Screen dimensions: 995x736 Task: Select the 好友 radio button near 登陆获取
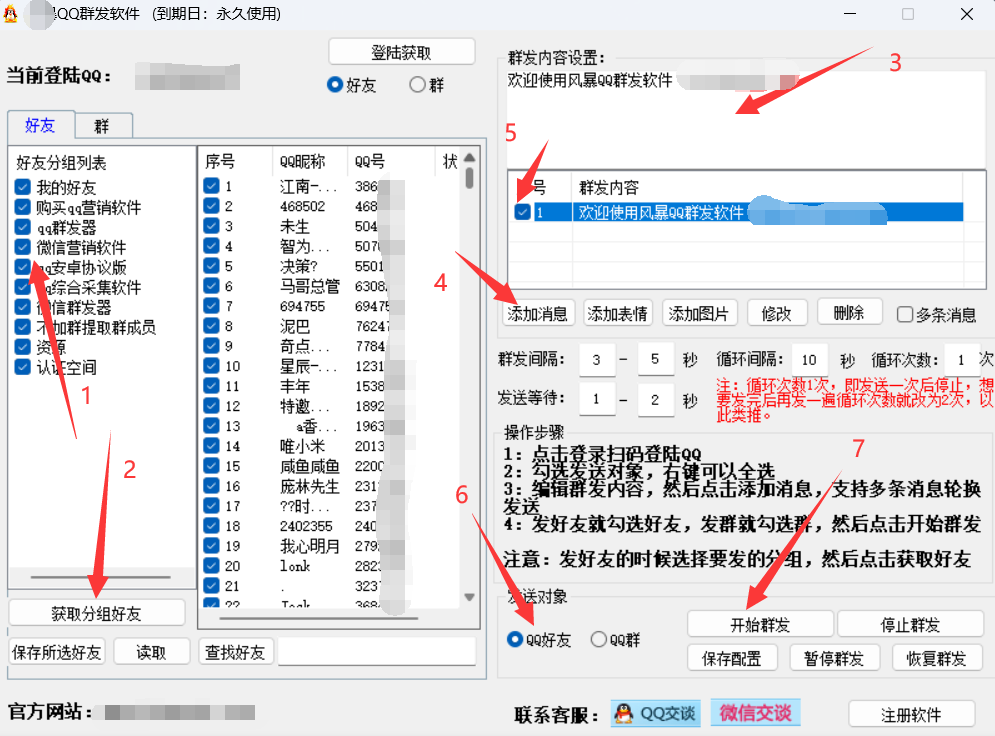335,84
